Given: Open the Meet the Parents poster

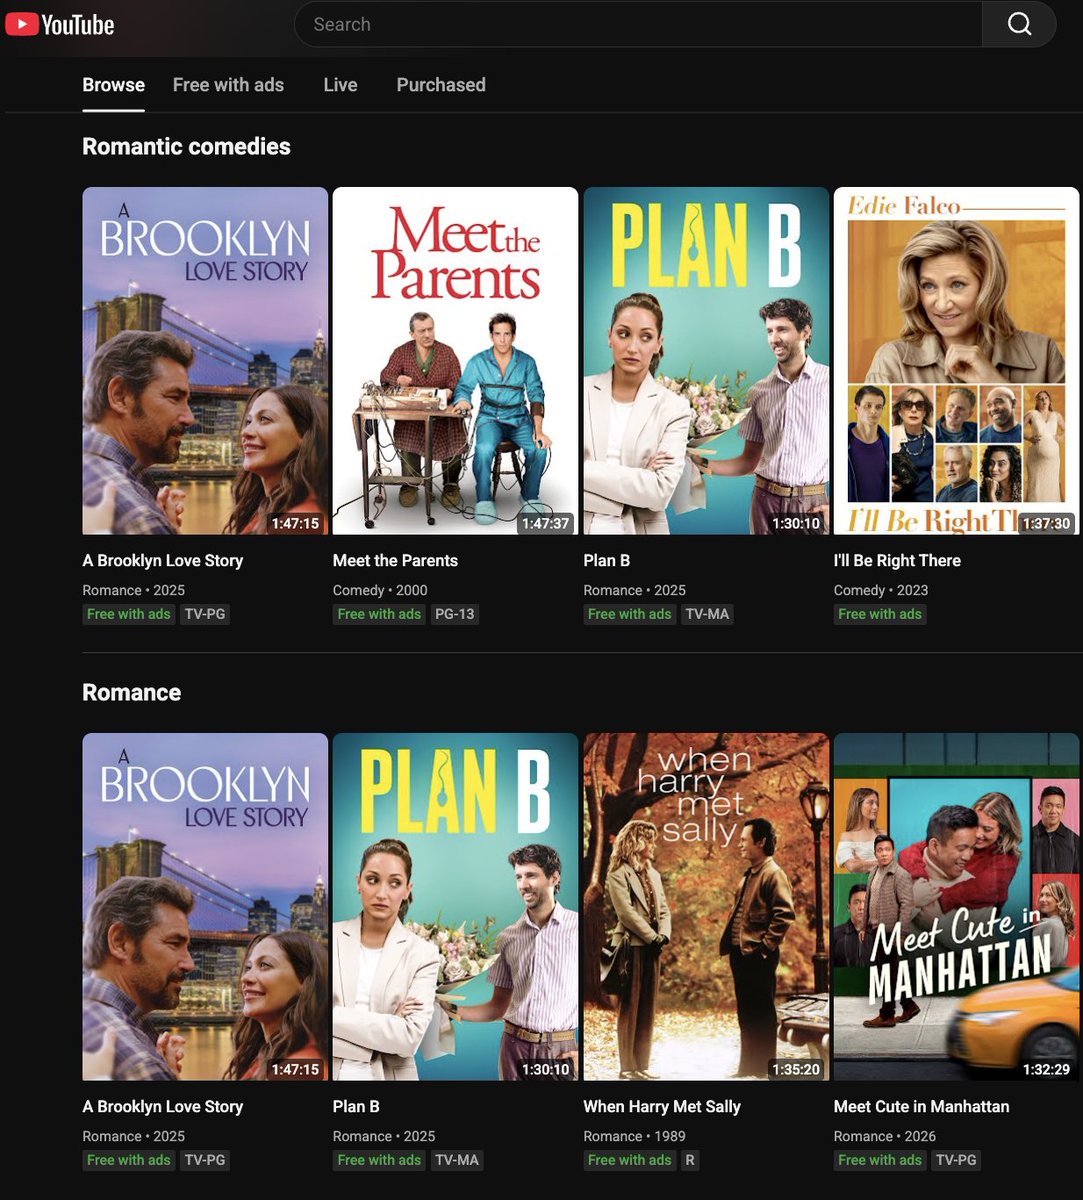Looking at the screenshot, I should (455, 361).
